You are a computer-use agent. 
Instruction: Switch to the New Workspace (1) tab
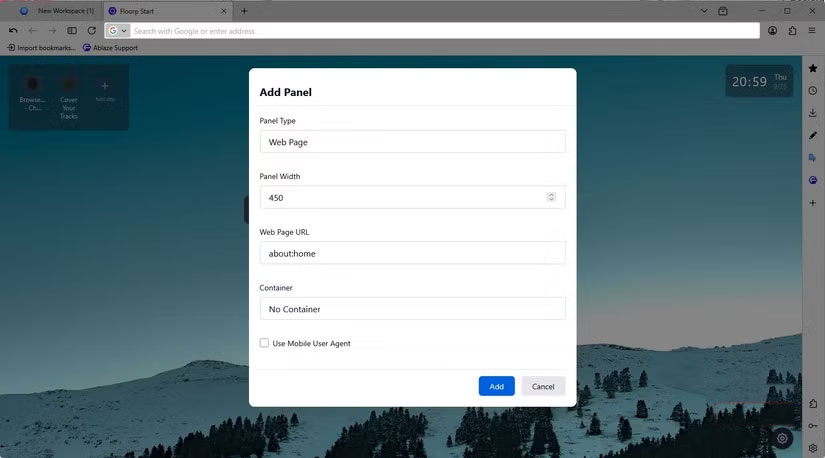point(57,11)
